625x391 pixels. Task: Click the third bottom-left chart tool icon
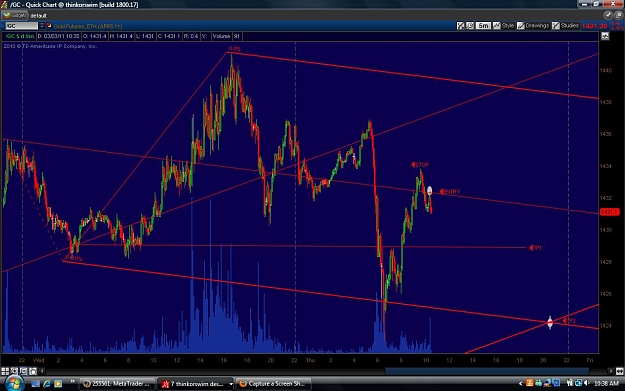pos(24,371)
